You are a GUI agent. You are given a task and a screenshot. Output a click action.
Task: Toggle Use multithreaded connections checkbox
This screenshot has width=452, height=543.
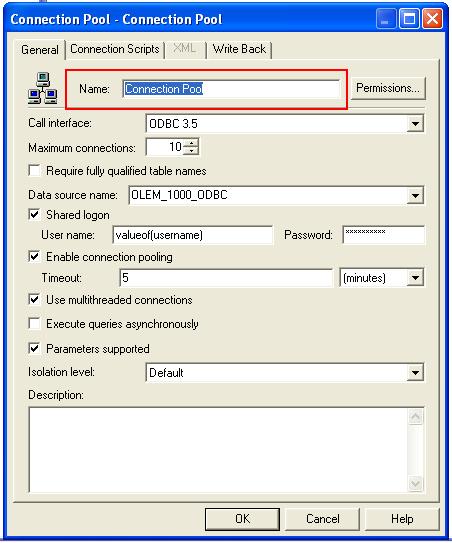(x=34, y=300)
